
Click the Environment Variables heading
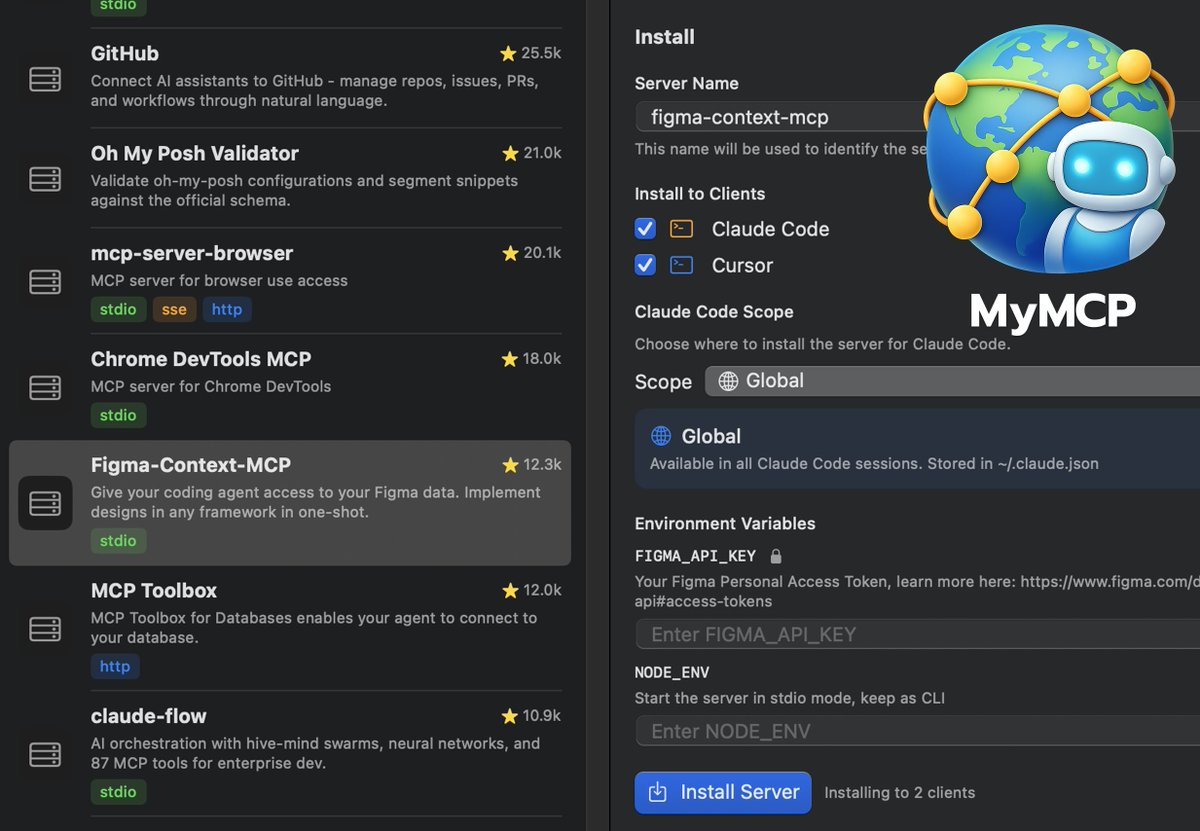(725, 523)
